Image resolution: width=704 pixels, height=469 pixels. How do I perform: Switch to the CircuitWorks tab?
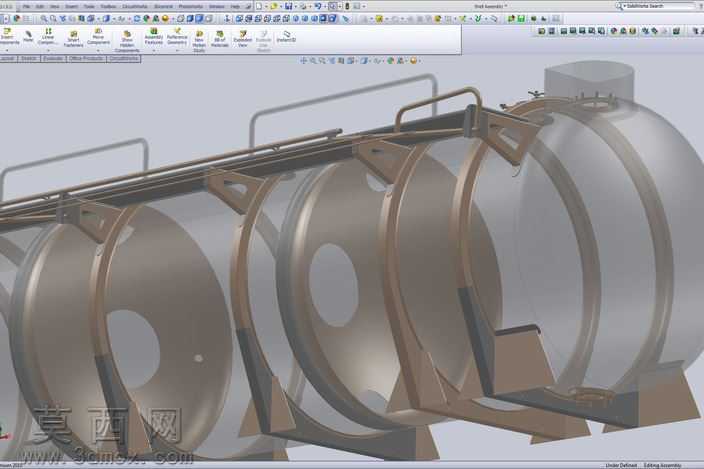(123, 58)
